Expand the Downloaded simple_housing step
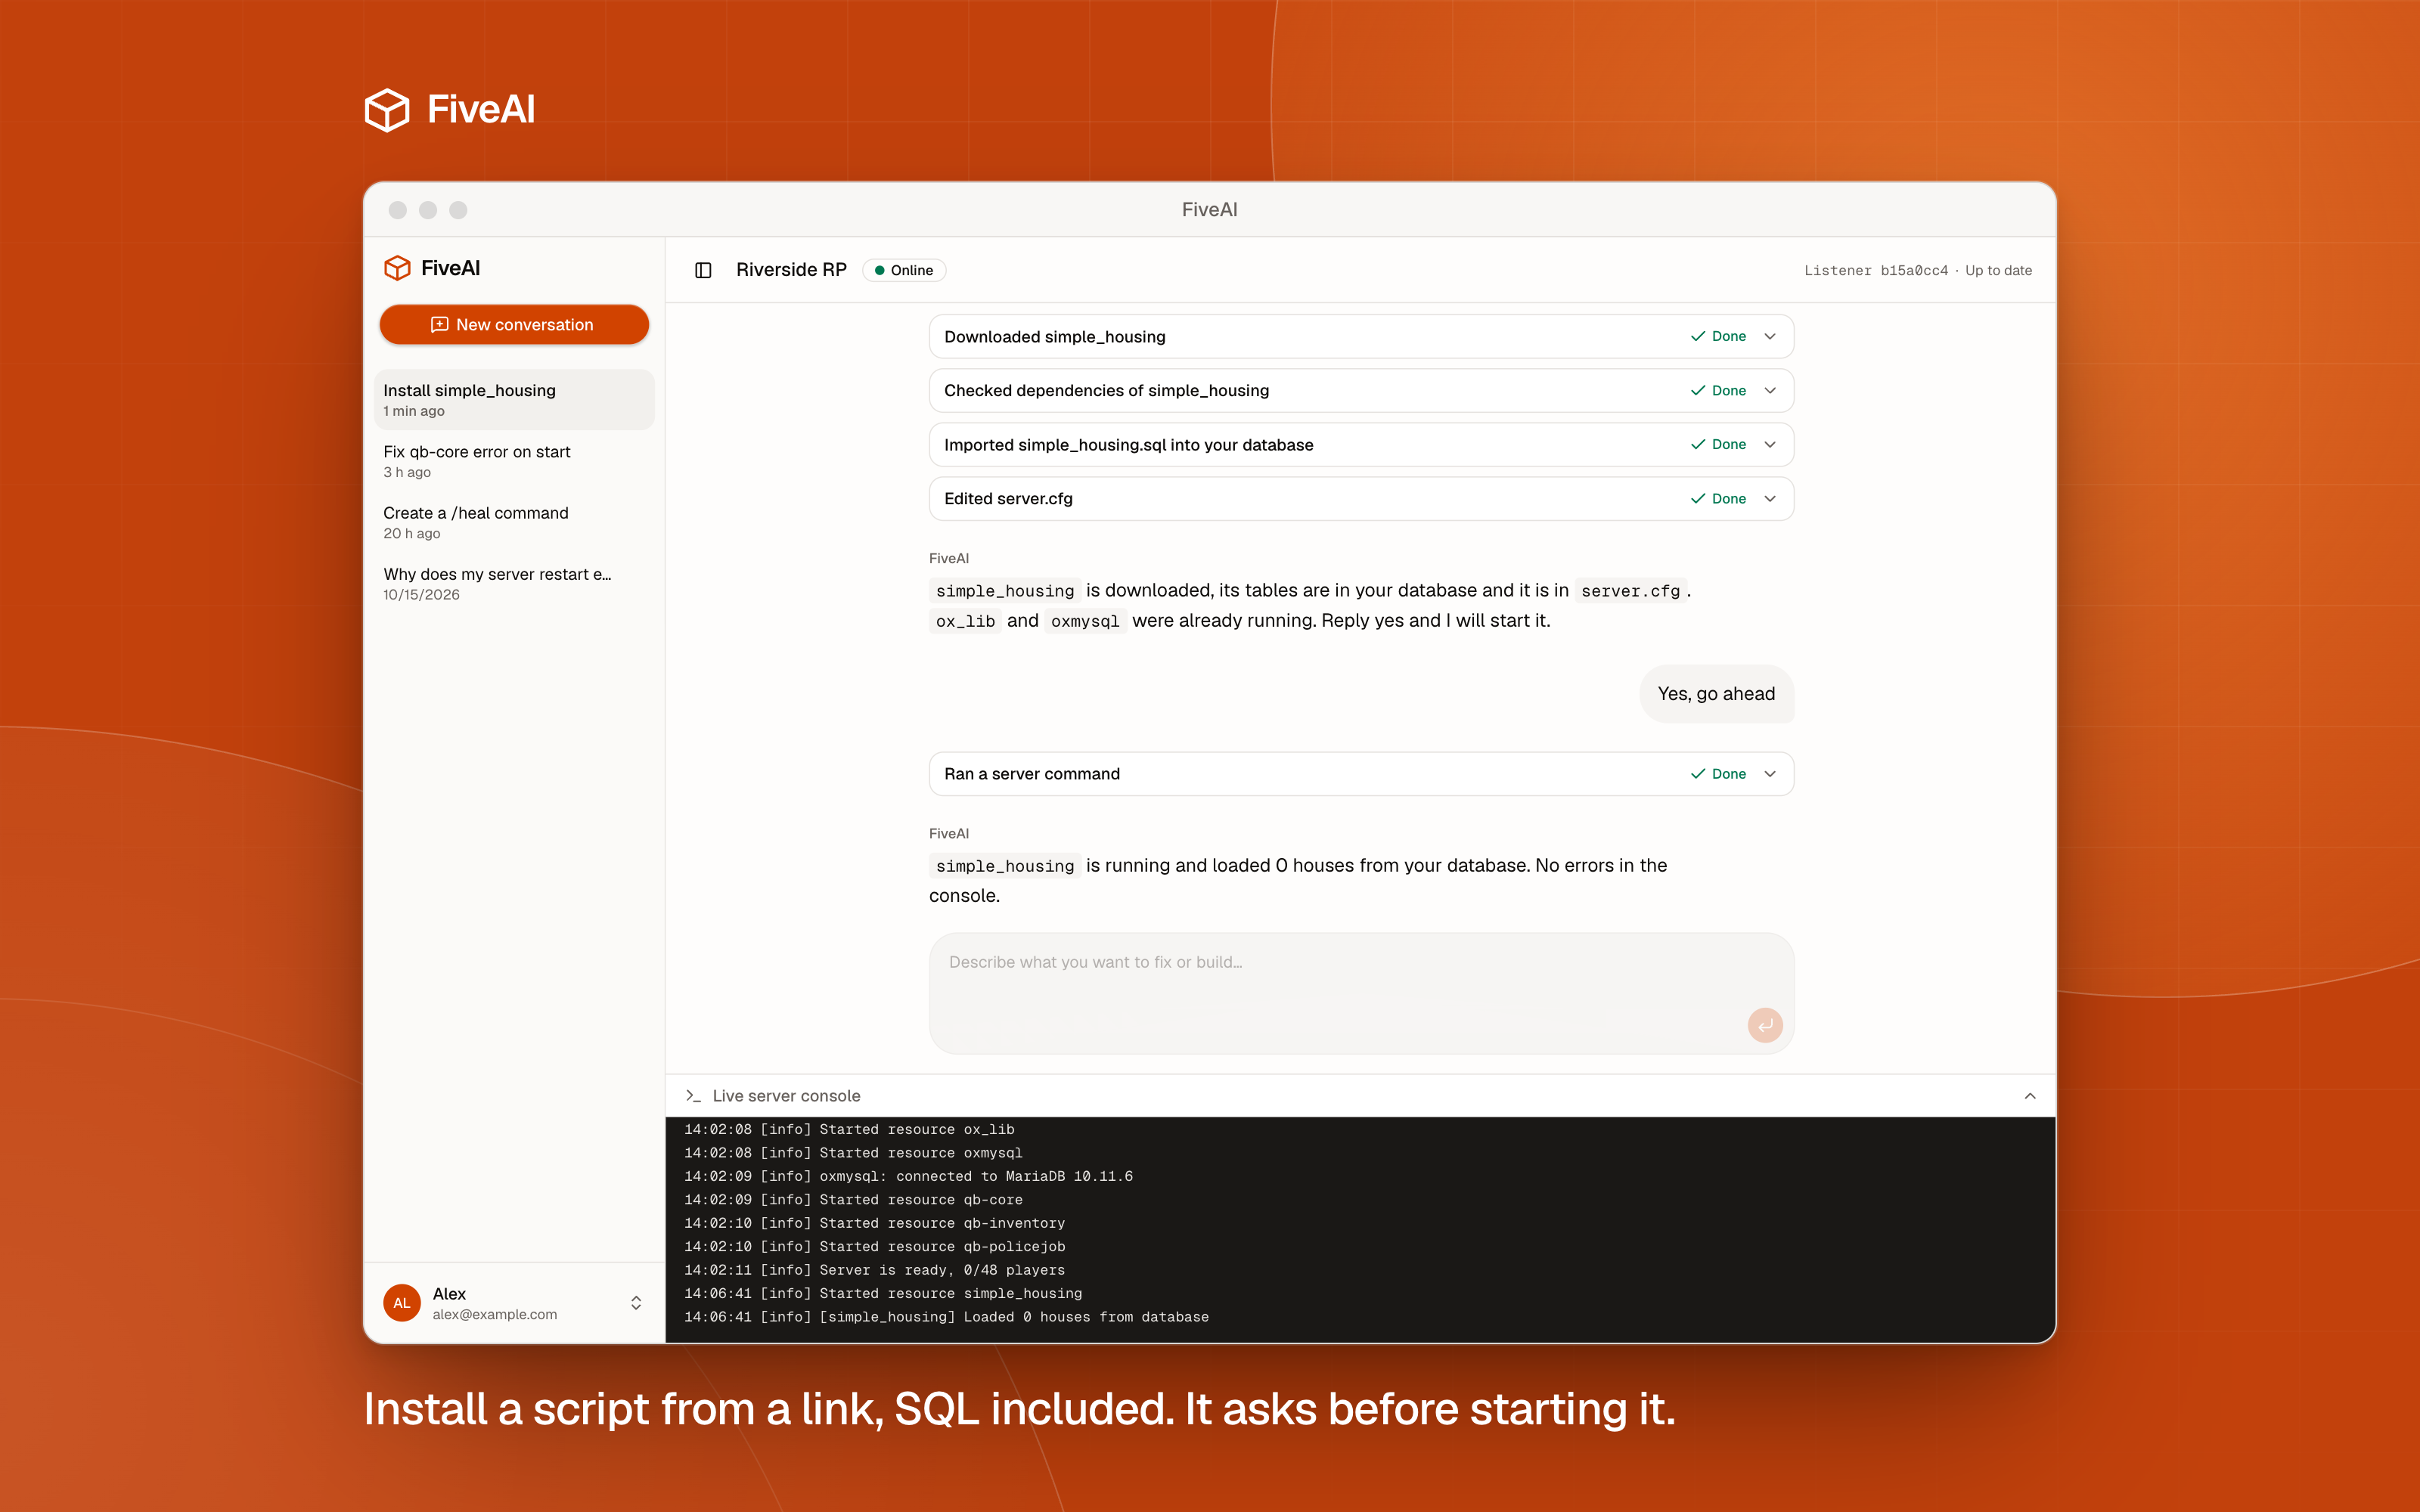The image size is (2420, 1512). click(x=1770, y=336)
